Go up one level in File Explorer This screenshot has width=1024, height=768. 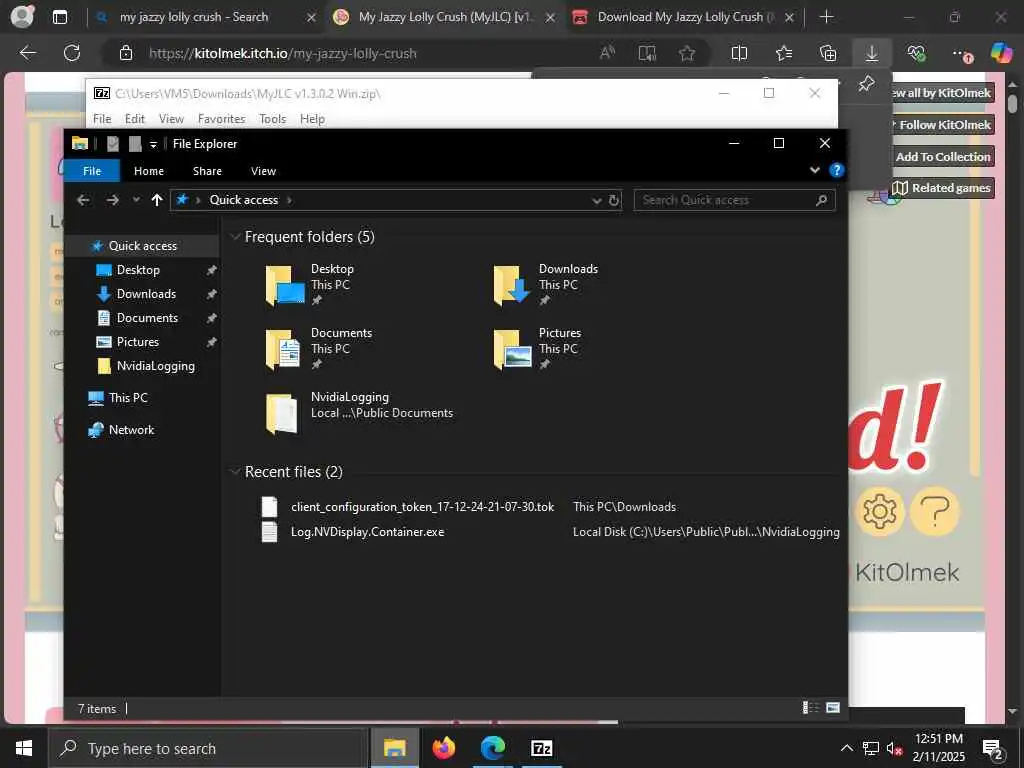coord(157,200)
